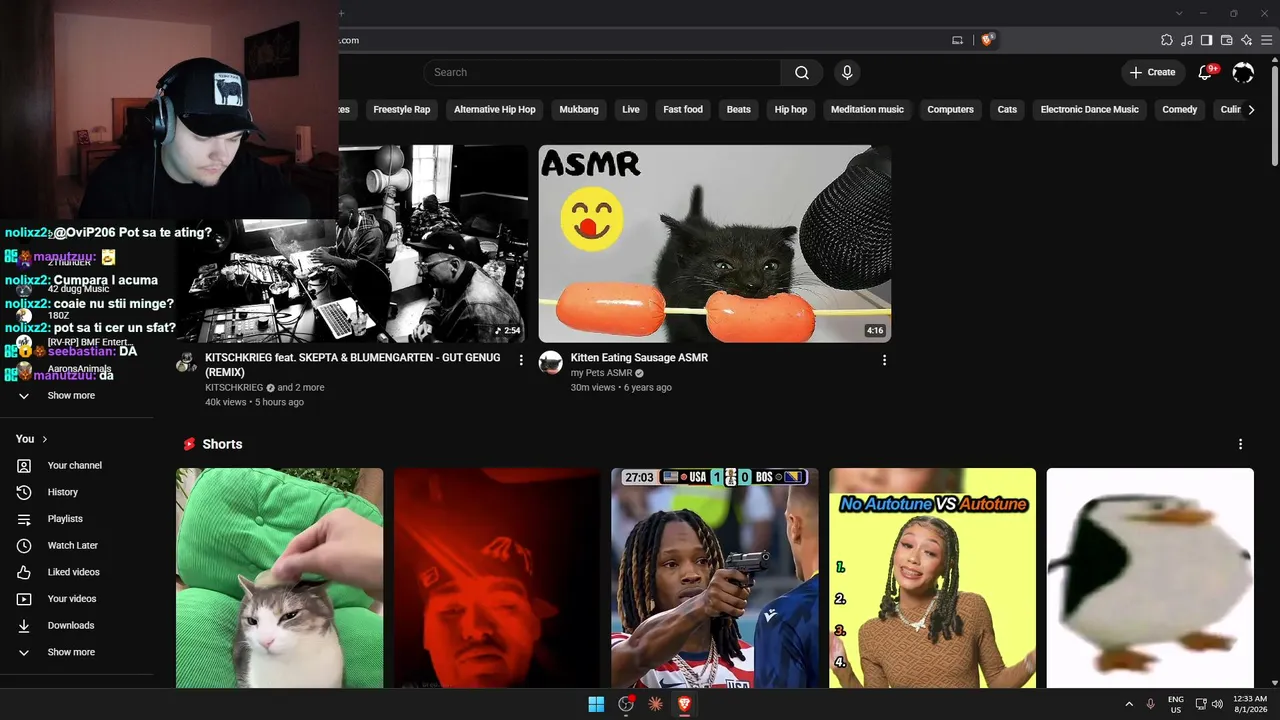The image size is (1280, 720).
Task: Select the Mukbang chip
Action: pyautogui.click(x=579, y=110)
